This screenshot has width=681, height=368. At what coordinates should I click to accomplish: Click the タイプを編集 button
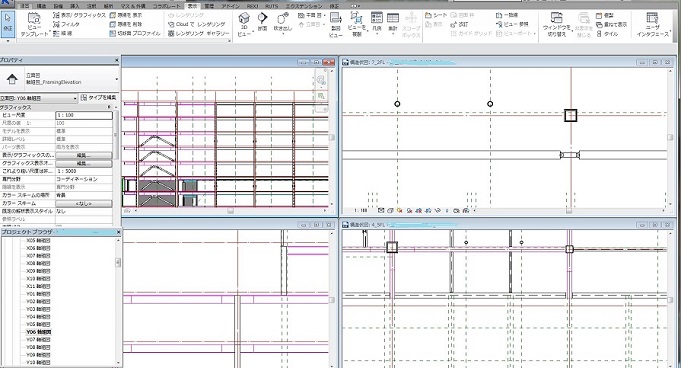click(x=99, y=98)
